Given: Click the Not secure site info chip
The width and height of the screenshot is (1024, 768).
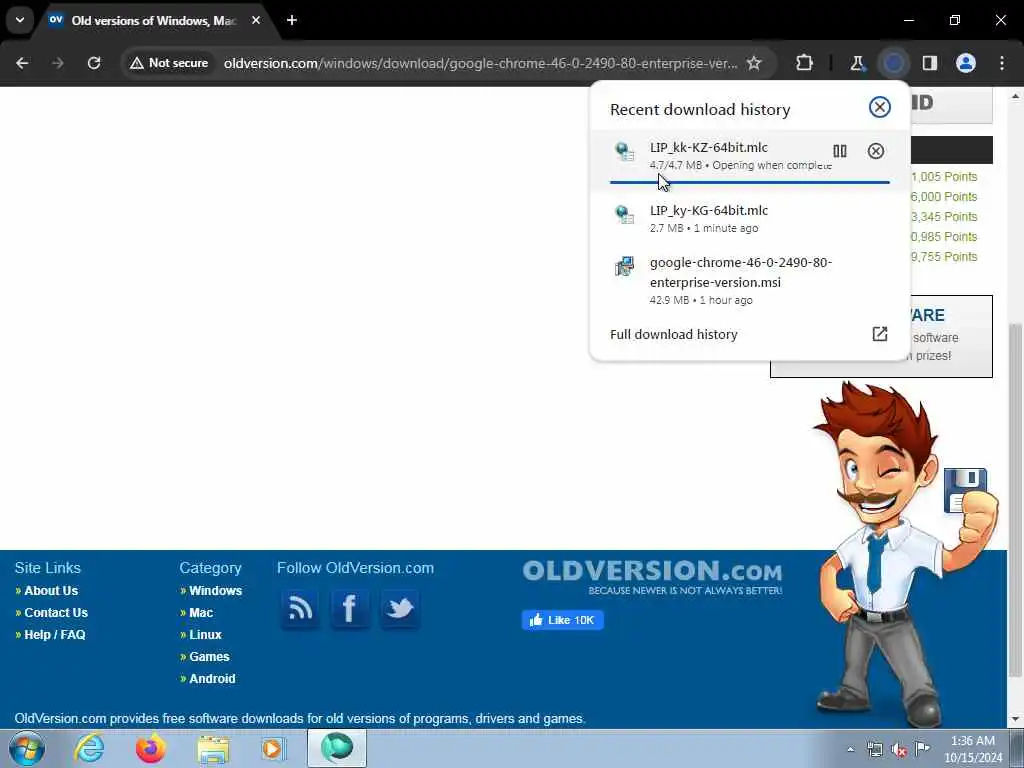Looking at the screenshot, I should click(169, 63).
